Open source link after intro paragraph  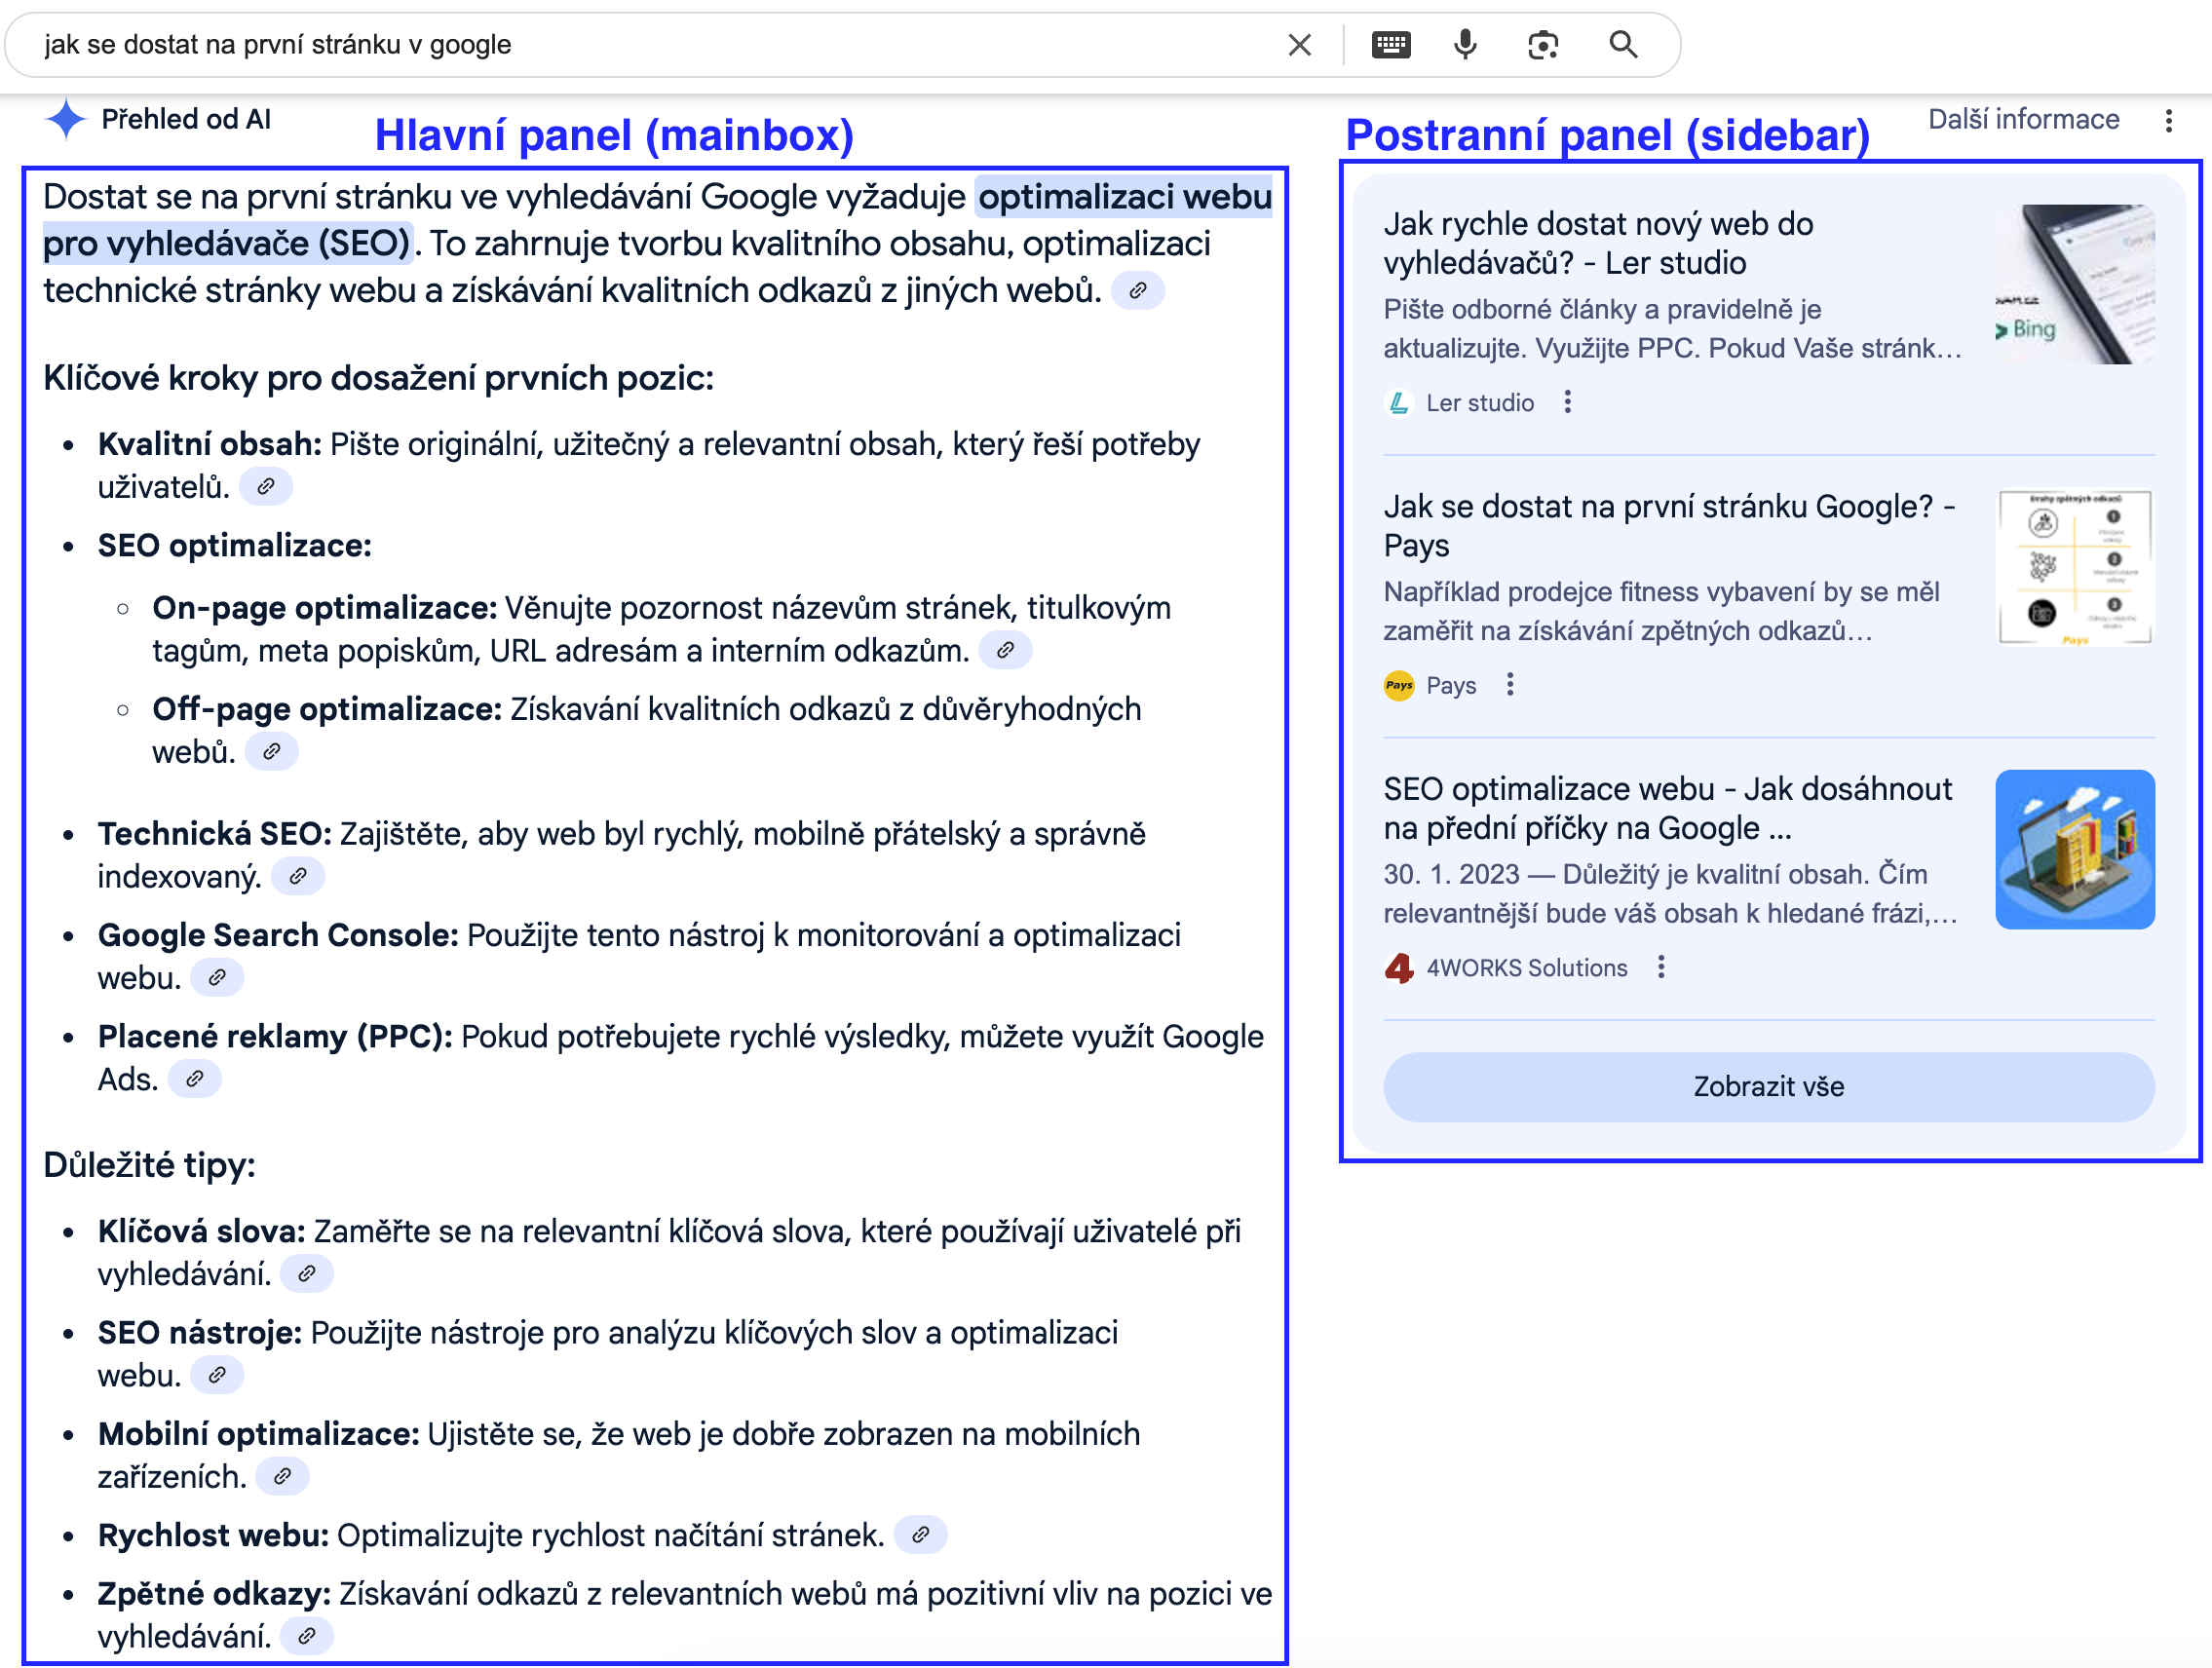(1137, 291)
